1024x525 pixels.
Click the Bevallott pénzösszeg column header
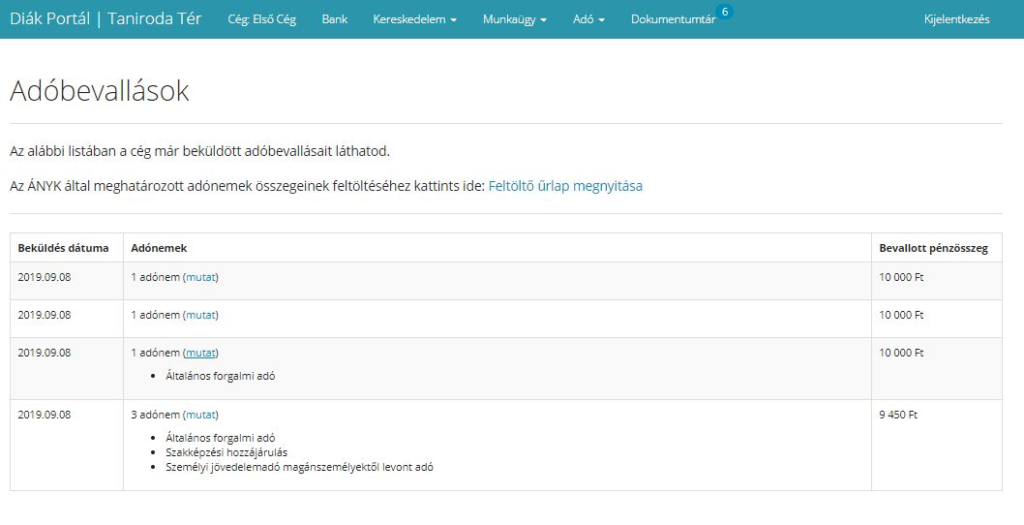pyautogui.click(x=933, y=248)
